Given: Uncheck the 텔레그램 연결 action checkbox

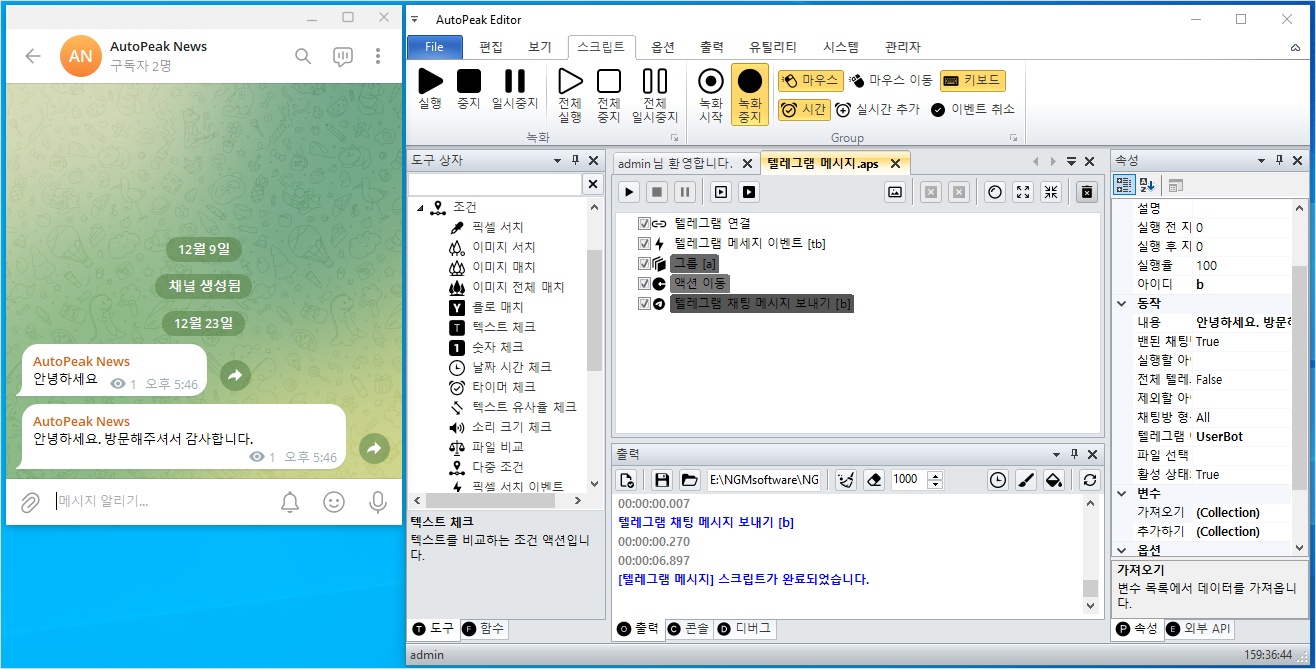Looking at the screenshot, I should pos(644,223).
